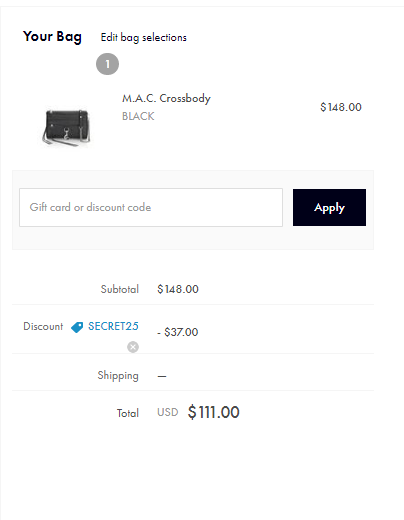The width and height of the screenshot is (404, 520).
Task: Click the item price $148.00 beside the product
Action: (341, 107)
